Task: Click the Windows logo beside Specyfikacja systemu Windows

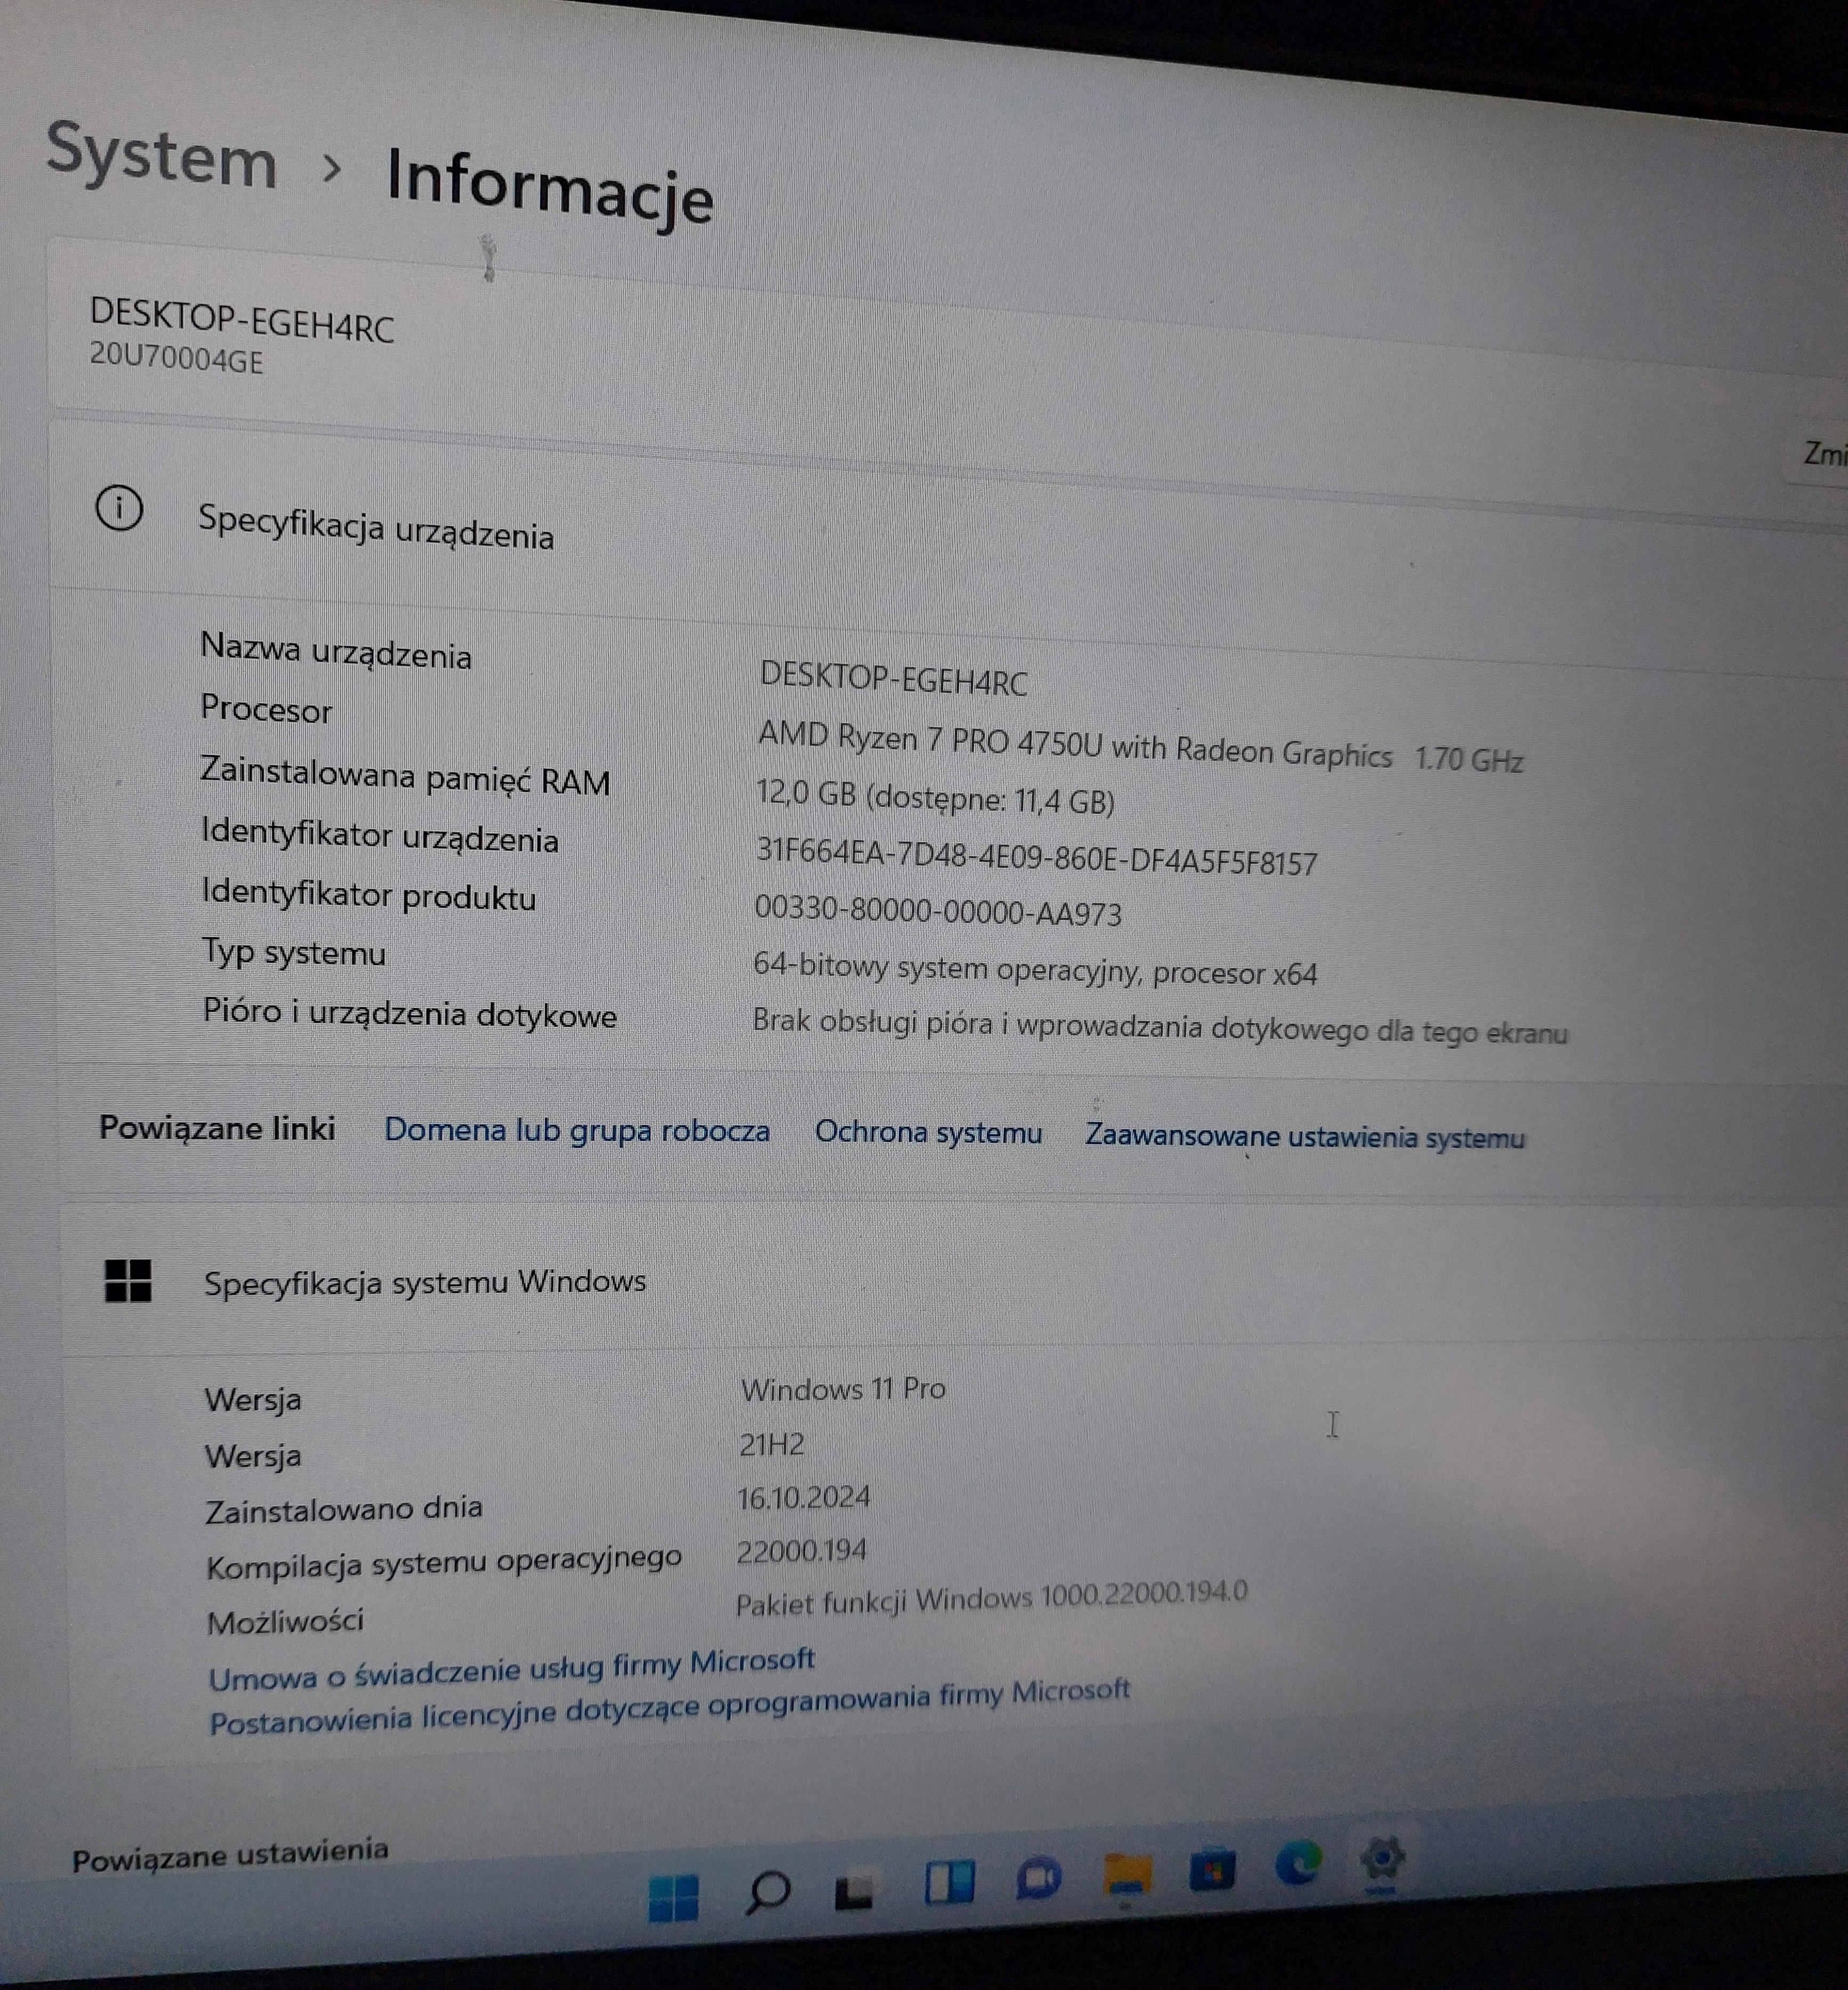Action: 128,1280
